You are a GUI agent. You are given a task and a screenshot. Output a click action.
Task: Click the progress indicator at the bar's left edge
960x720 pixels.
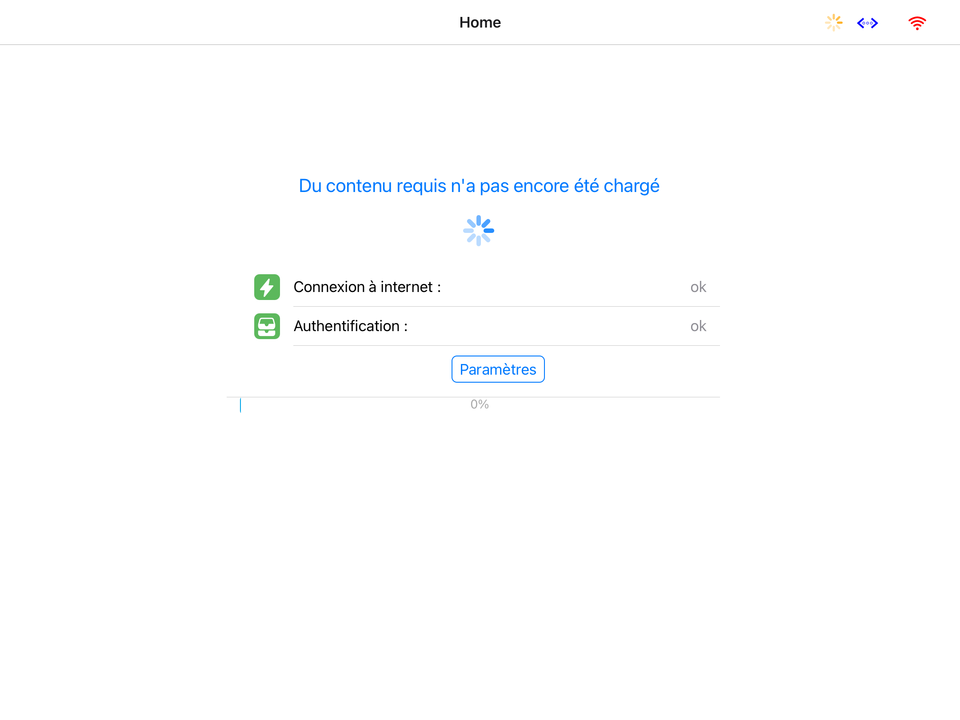coord(240,404)
